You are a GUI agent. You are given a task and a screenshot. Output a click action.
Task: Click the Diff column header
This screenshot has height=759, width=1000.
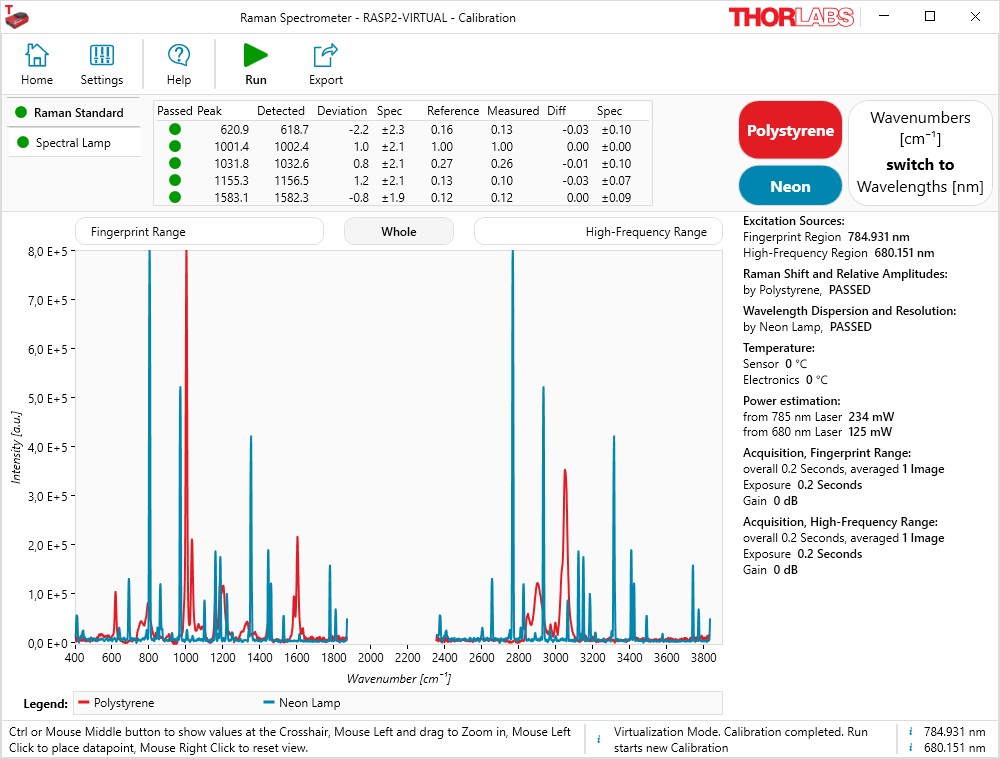point(556,111)
